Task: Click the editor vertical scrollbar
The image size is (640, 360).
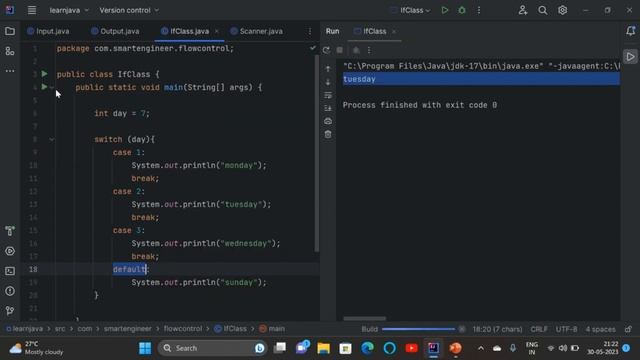Action: pyautogui.click(x=317, y=153)
